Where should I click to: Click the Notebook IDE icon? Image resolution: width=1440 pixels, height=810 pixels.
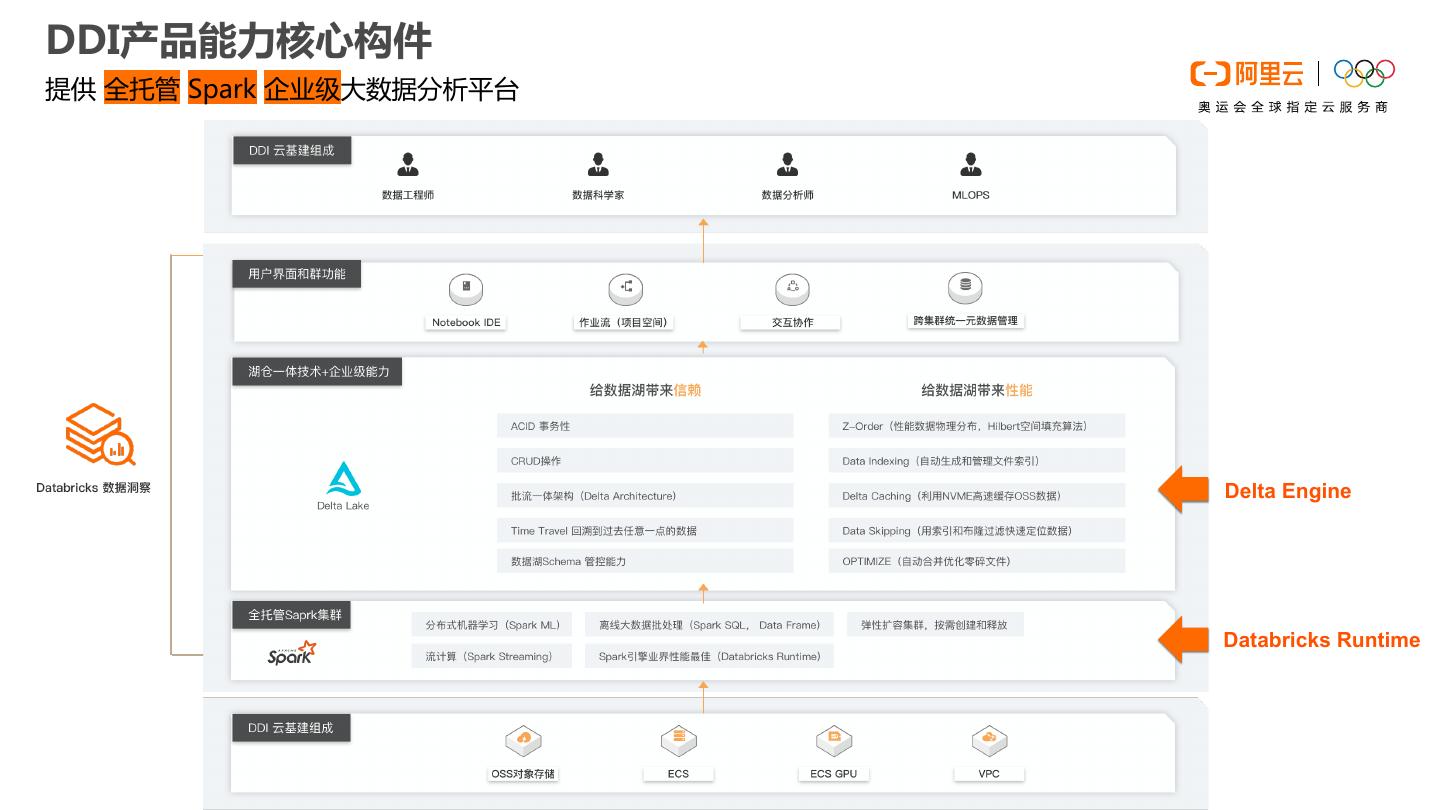point(466,290)
